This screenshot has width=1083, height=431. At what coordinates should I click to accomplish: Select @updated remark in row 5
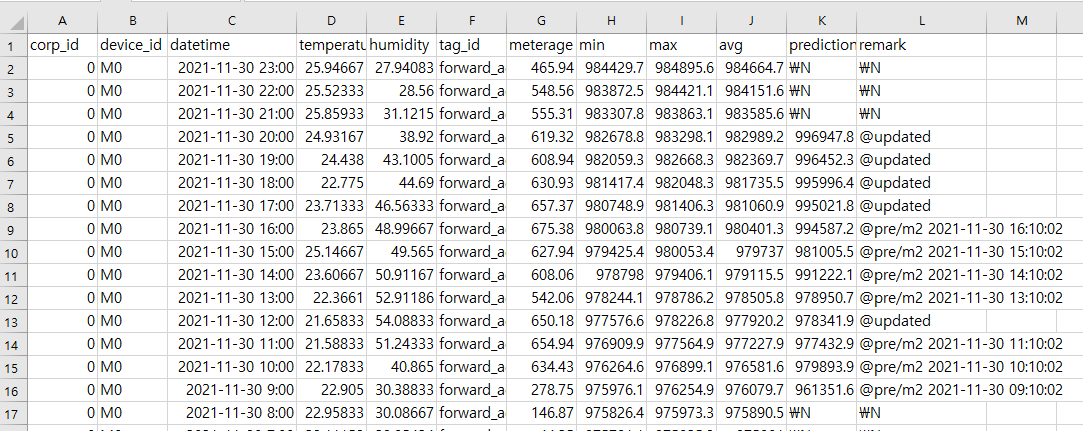click(921, 137)
